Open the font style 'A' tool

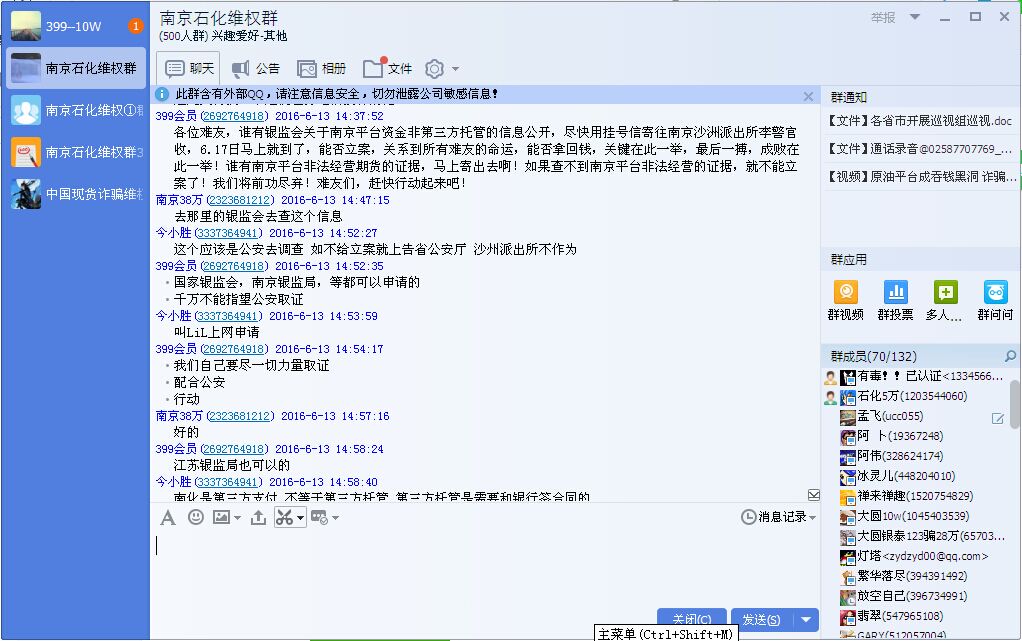[168, 518]
